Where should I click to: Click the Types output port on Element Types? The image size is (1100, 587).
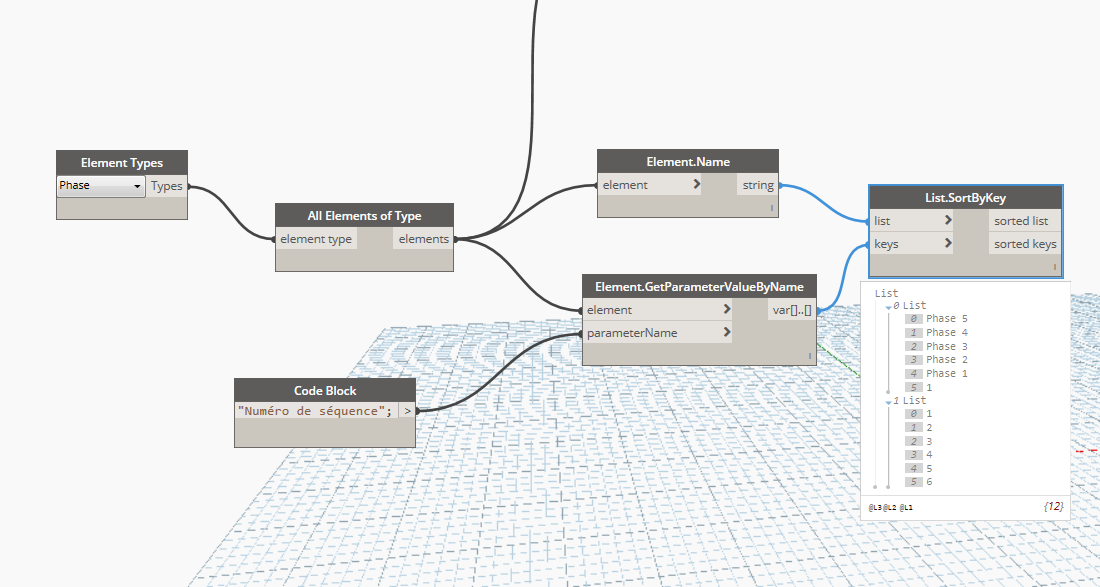coord(166,186)
